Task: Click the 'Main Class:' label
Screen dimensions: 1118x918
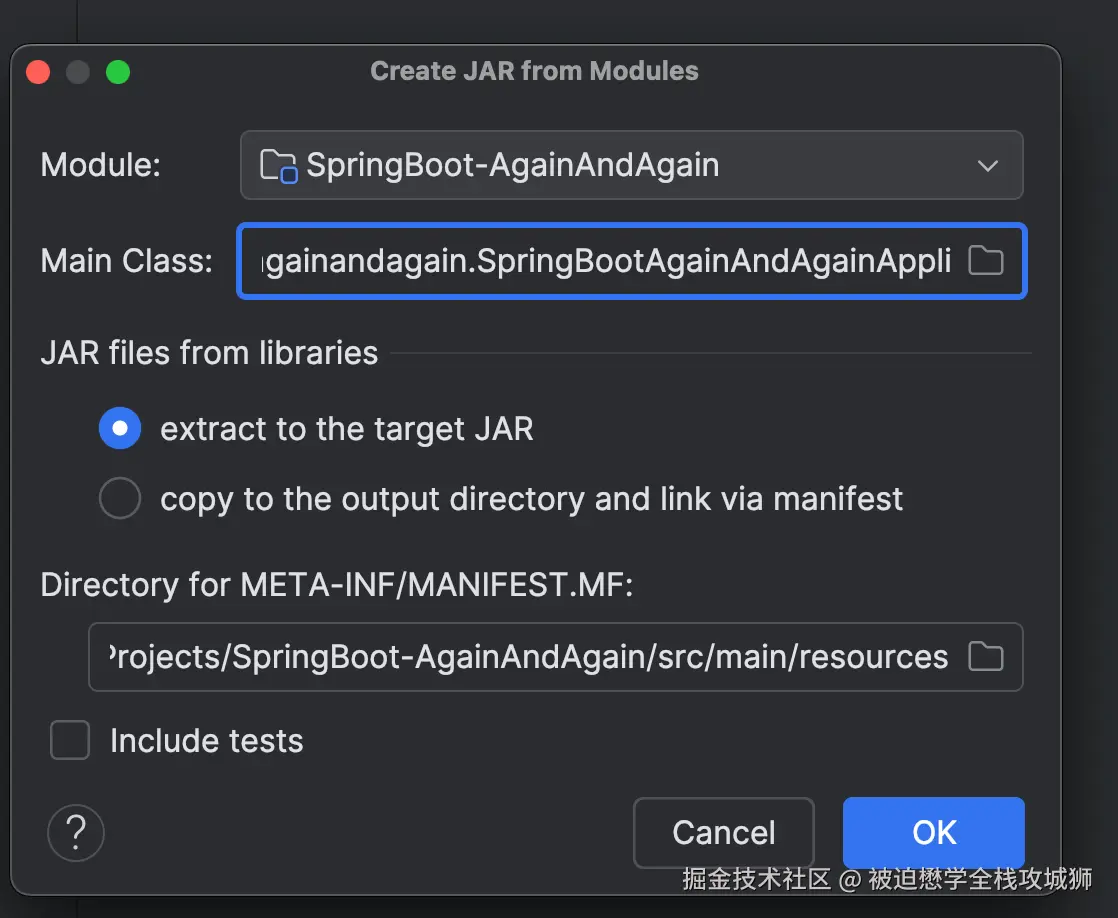Action: [x=127, y=261]
